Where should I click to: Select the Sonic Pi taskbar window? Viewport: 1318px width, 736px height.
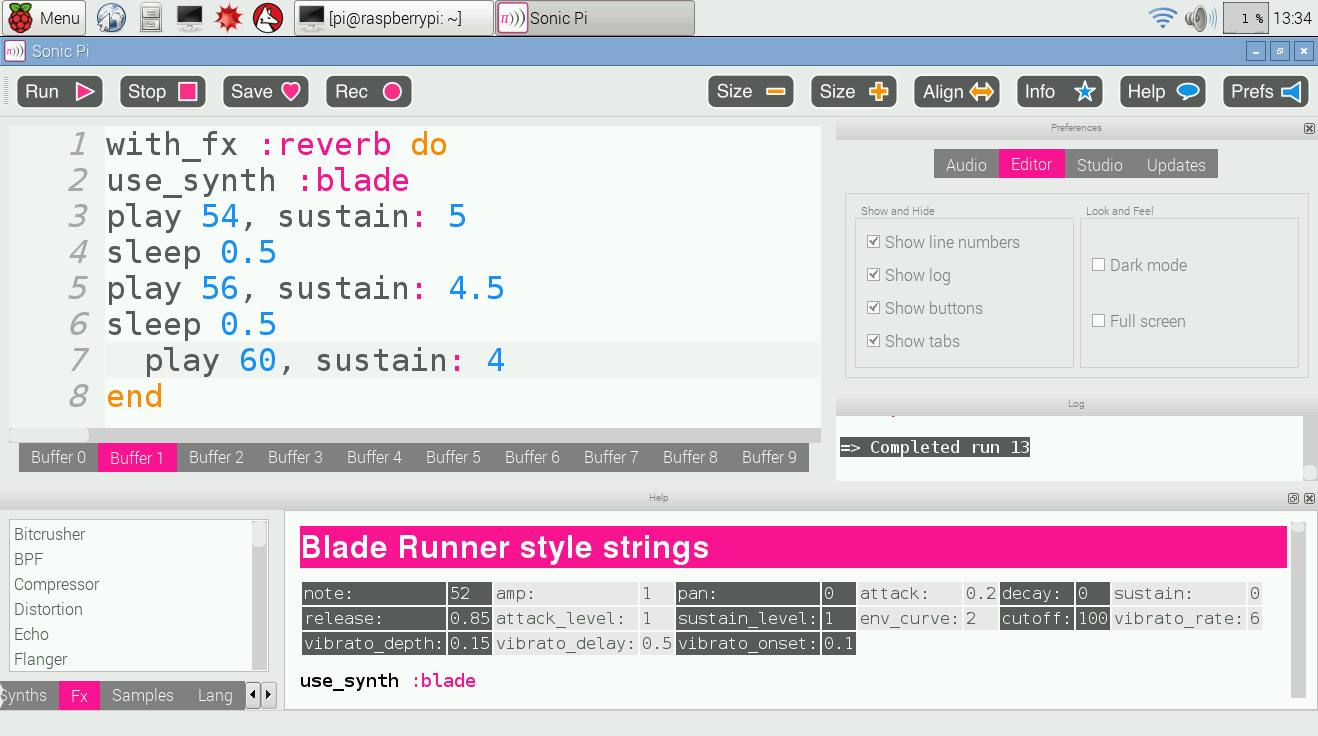click(595, 18)
